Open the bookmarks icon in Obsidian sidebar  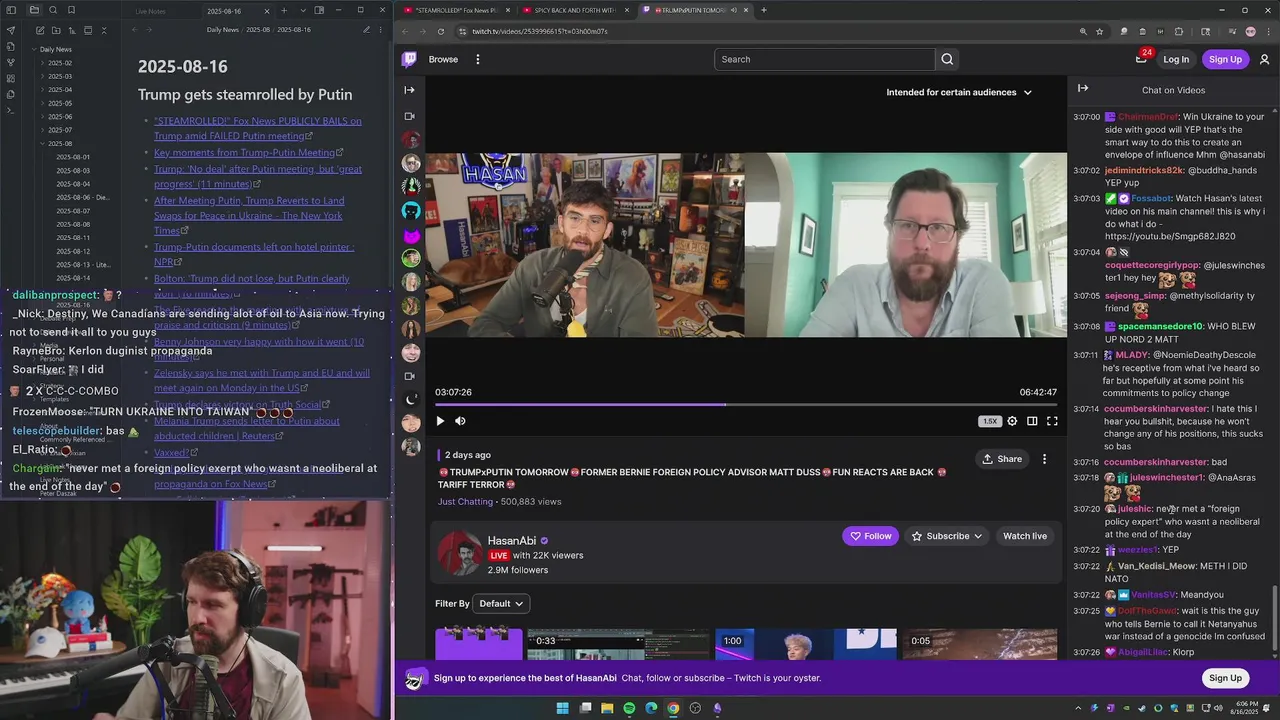(x=72, y=10)
